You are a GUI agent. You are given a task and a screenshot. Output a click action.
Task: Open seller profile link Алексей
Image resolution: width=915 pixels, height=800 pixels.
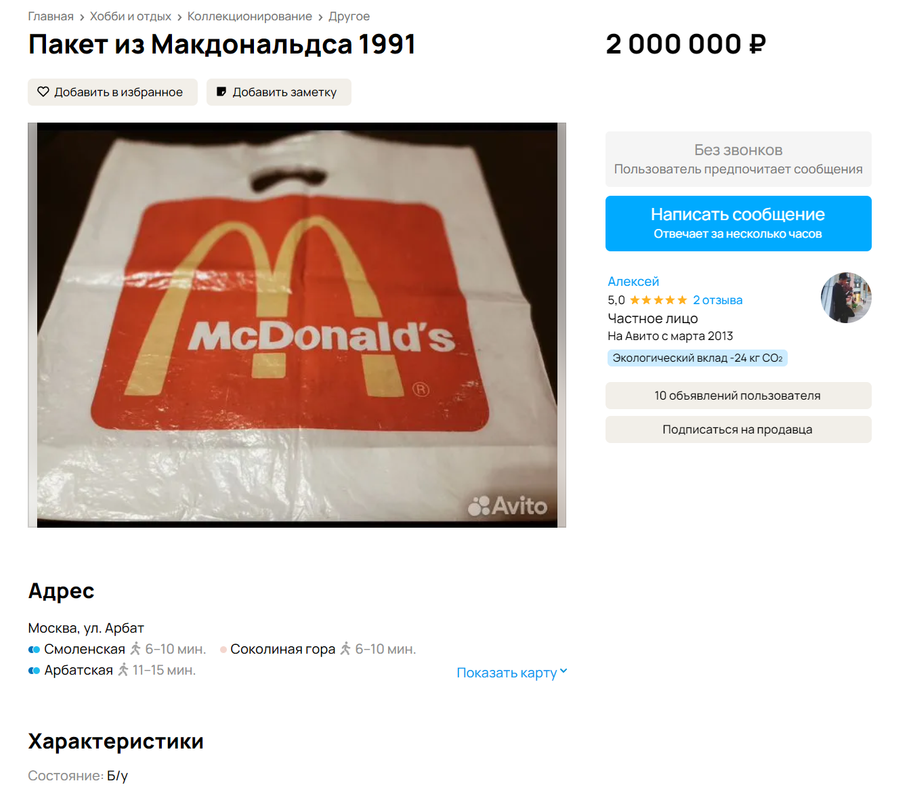pos(633,281)
